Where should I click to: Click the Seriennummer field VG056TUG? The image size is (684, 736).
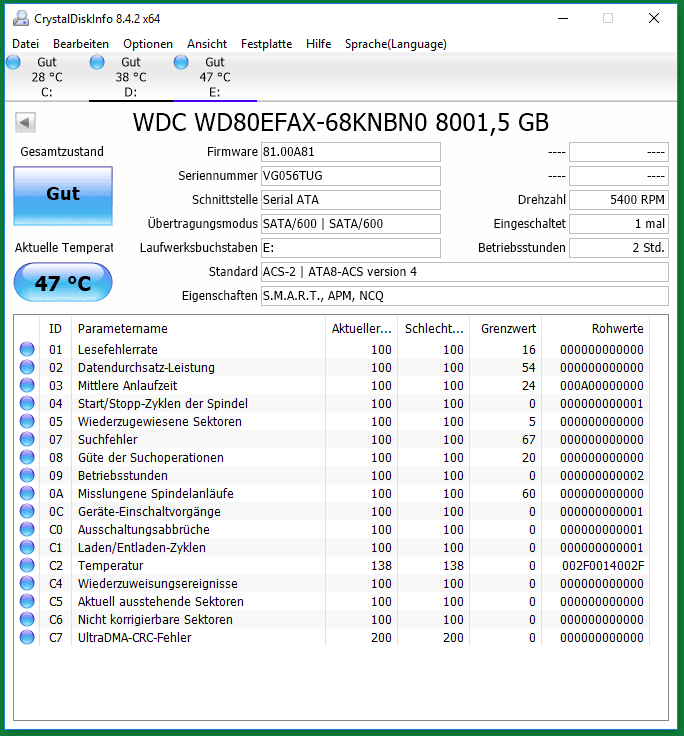point(351,176)
